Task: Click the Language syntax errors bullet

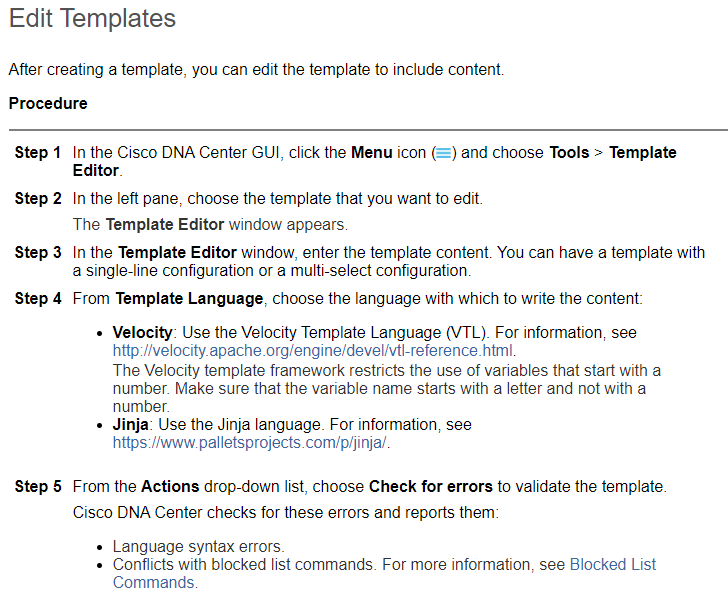Action: tap(199, 546)
